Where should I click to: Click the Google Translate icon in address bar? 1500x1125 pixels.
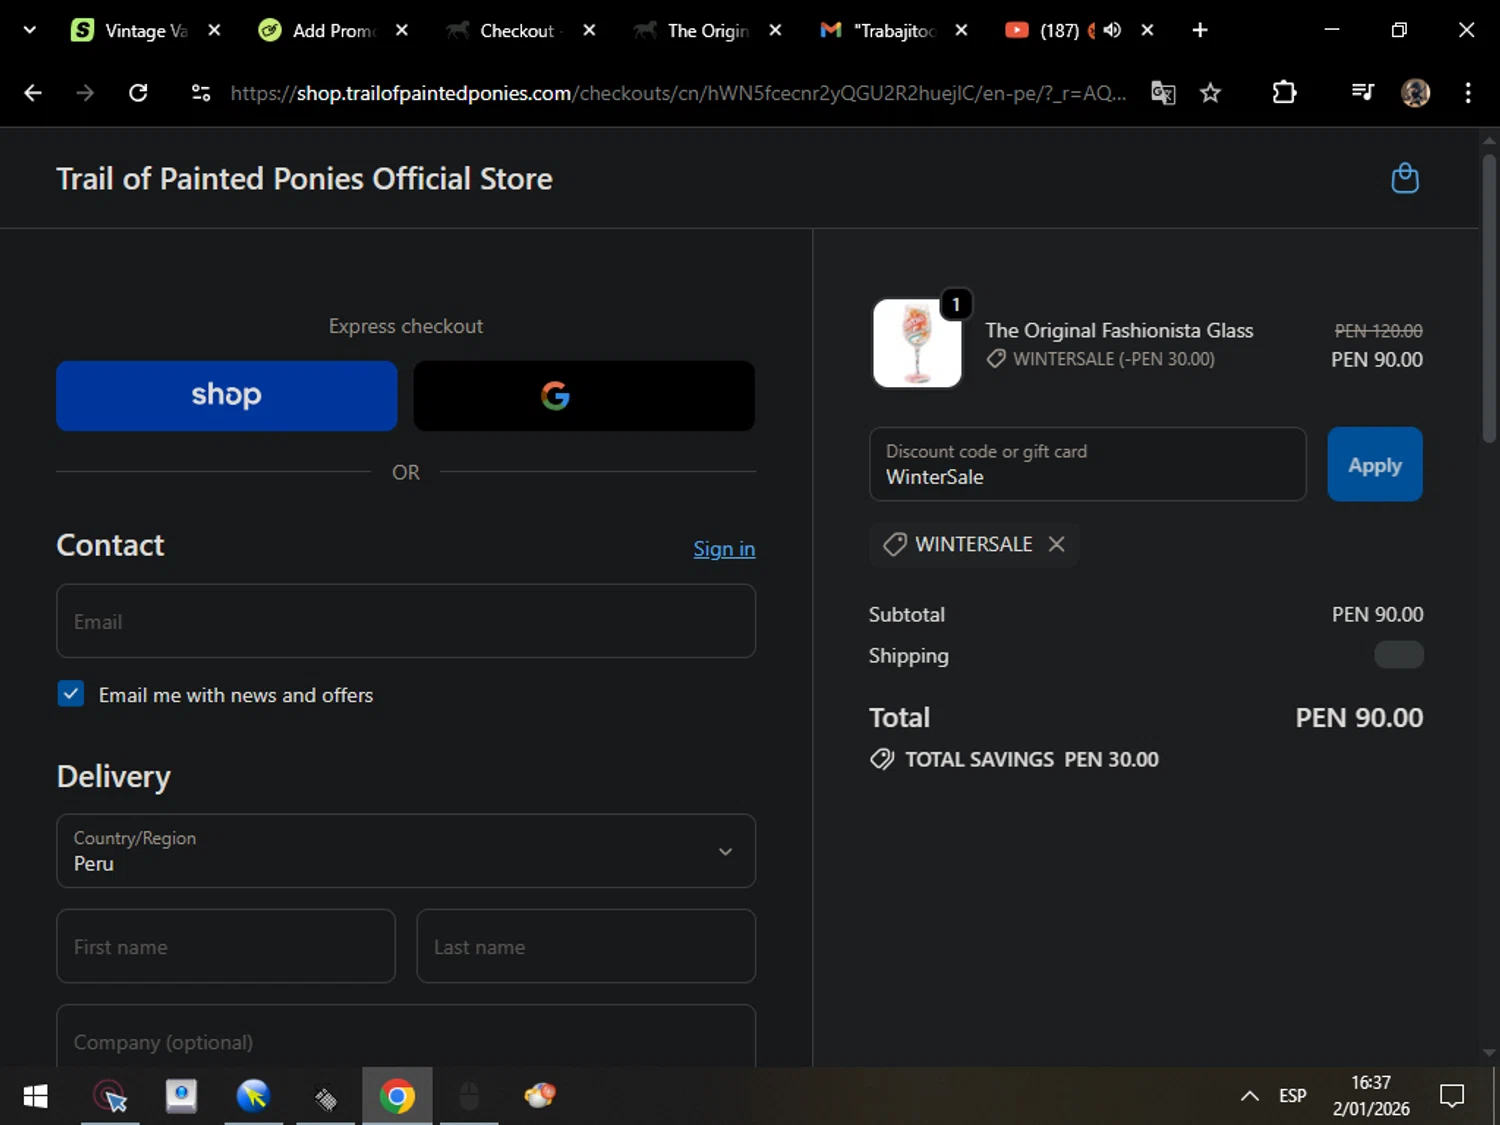[1163, 93]
